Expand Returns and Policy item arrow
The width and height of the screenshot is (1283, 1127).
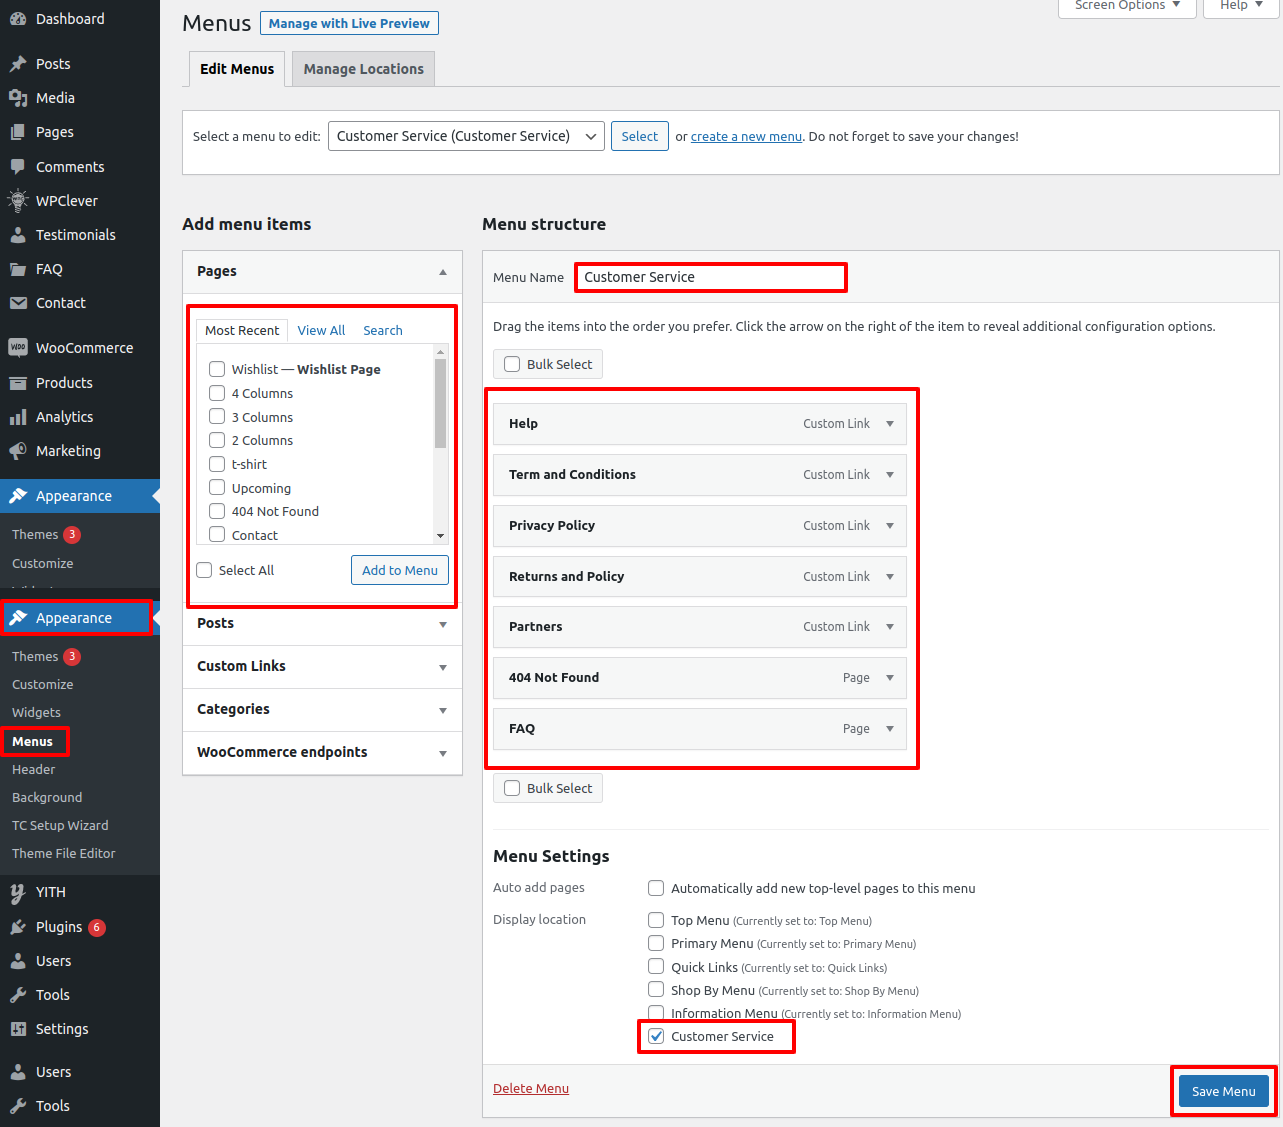pos(890,577)
